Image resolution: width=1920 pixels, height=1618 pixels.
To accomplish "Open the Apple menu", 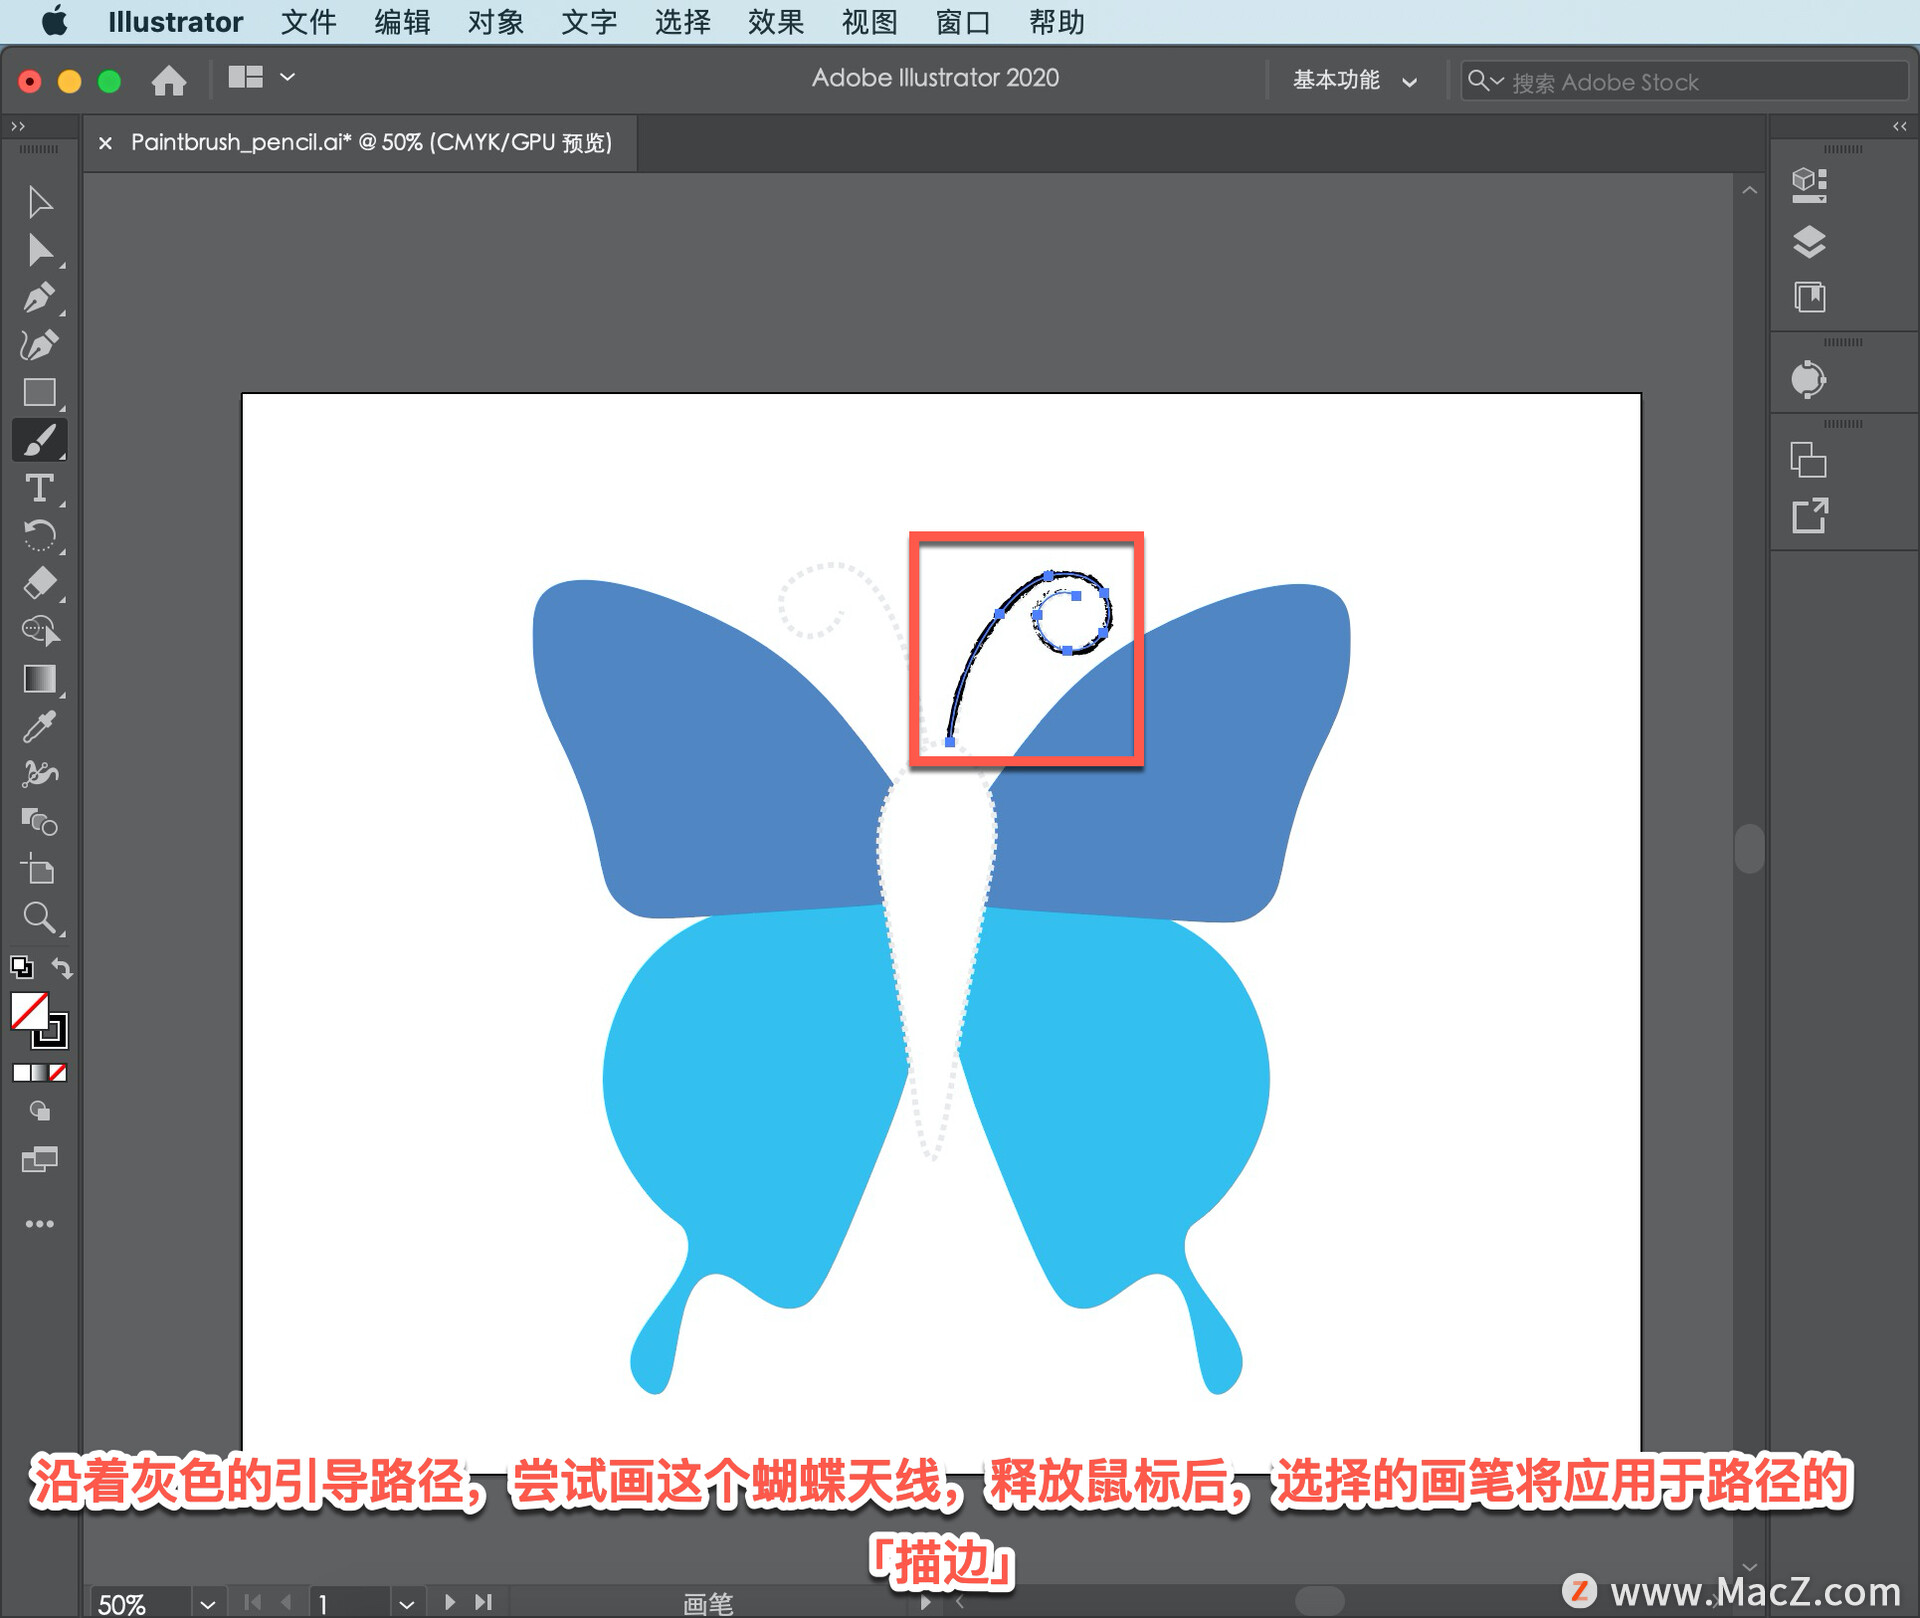I will click(55, 21).
